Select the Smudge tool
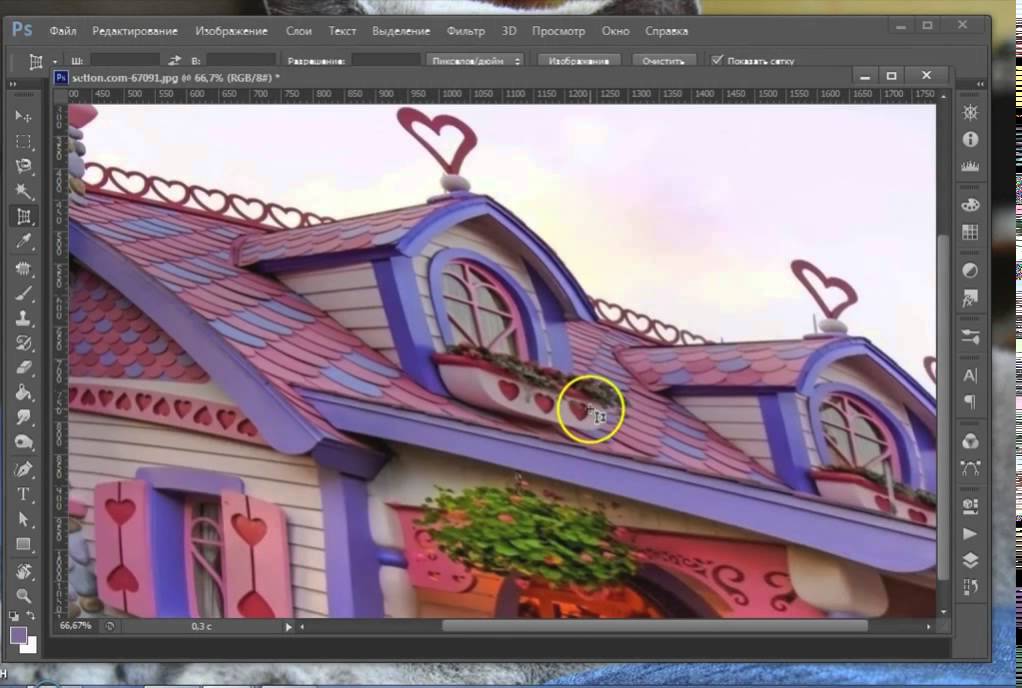The width and height of the screenshot is (1022, 688). (23, 417)
